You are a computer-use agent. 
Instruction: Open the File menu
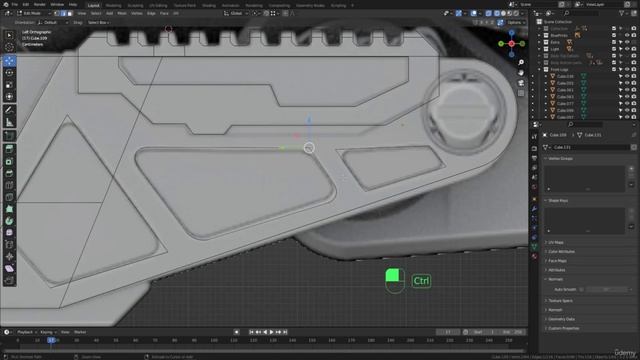14,4
